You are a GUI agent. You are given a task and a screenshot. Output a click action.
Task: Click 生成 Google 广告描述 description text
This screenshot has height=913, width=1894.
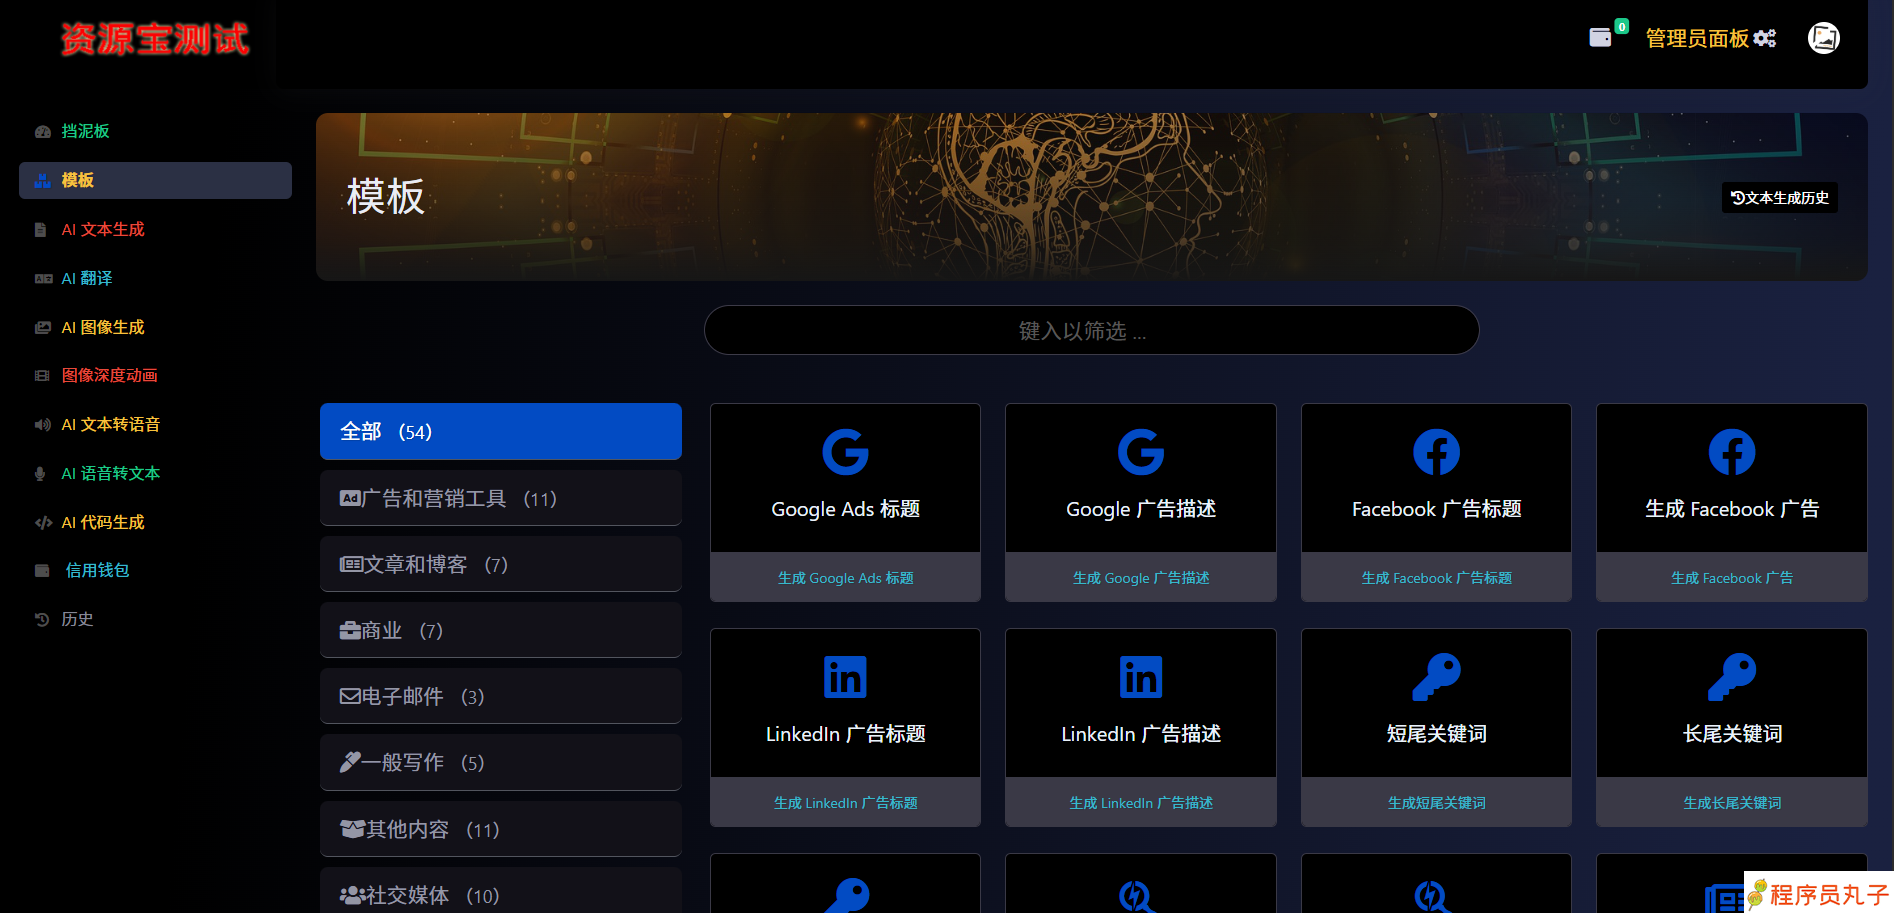click(x=1141, y=578)
